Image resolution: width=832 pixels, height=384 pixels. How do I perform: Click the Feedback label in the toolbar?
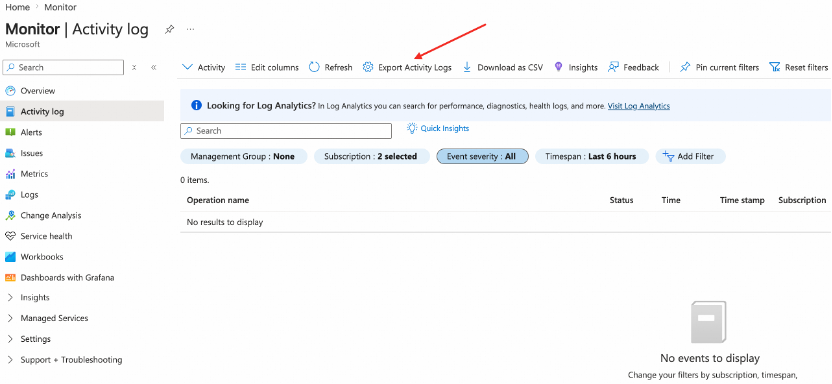tap(641, 67)
